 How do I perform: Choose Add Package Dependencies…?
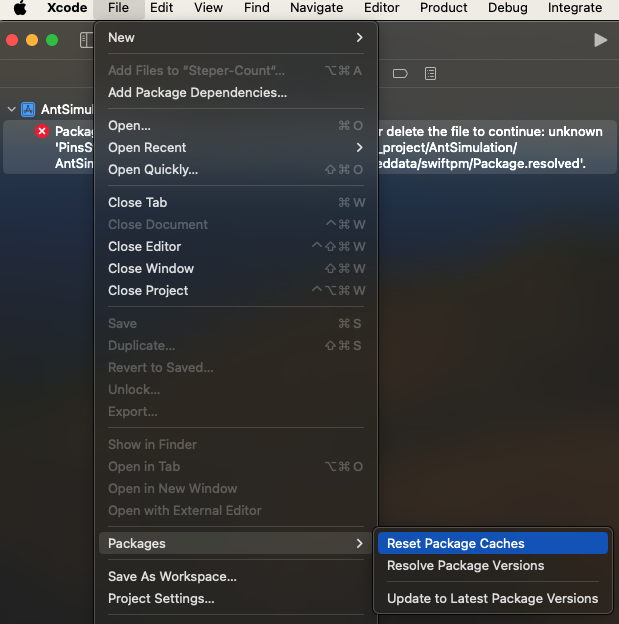pyautogui.click(x=236, y=93)
